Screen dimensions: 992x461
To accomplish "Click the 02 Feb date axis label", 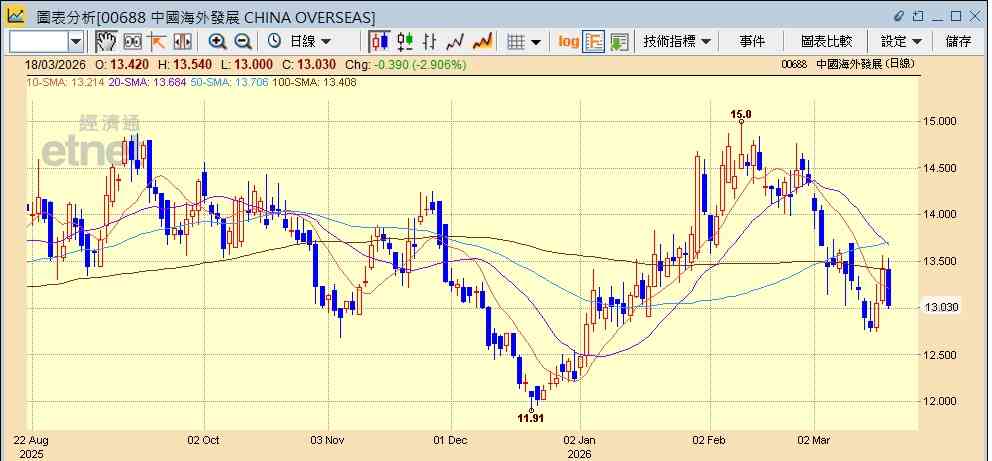I will coord(710,440).
